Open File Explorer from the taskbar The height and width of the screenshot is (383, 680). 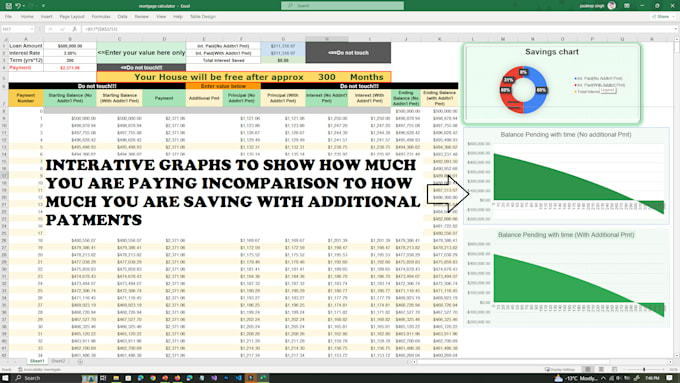click(x=116, y=378)
